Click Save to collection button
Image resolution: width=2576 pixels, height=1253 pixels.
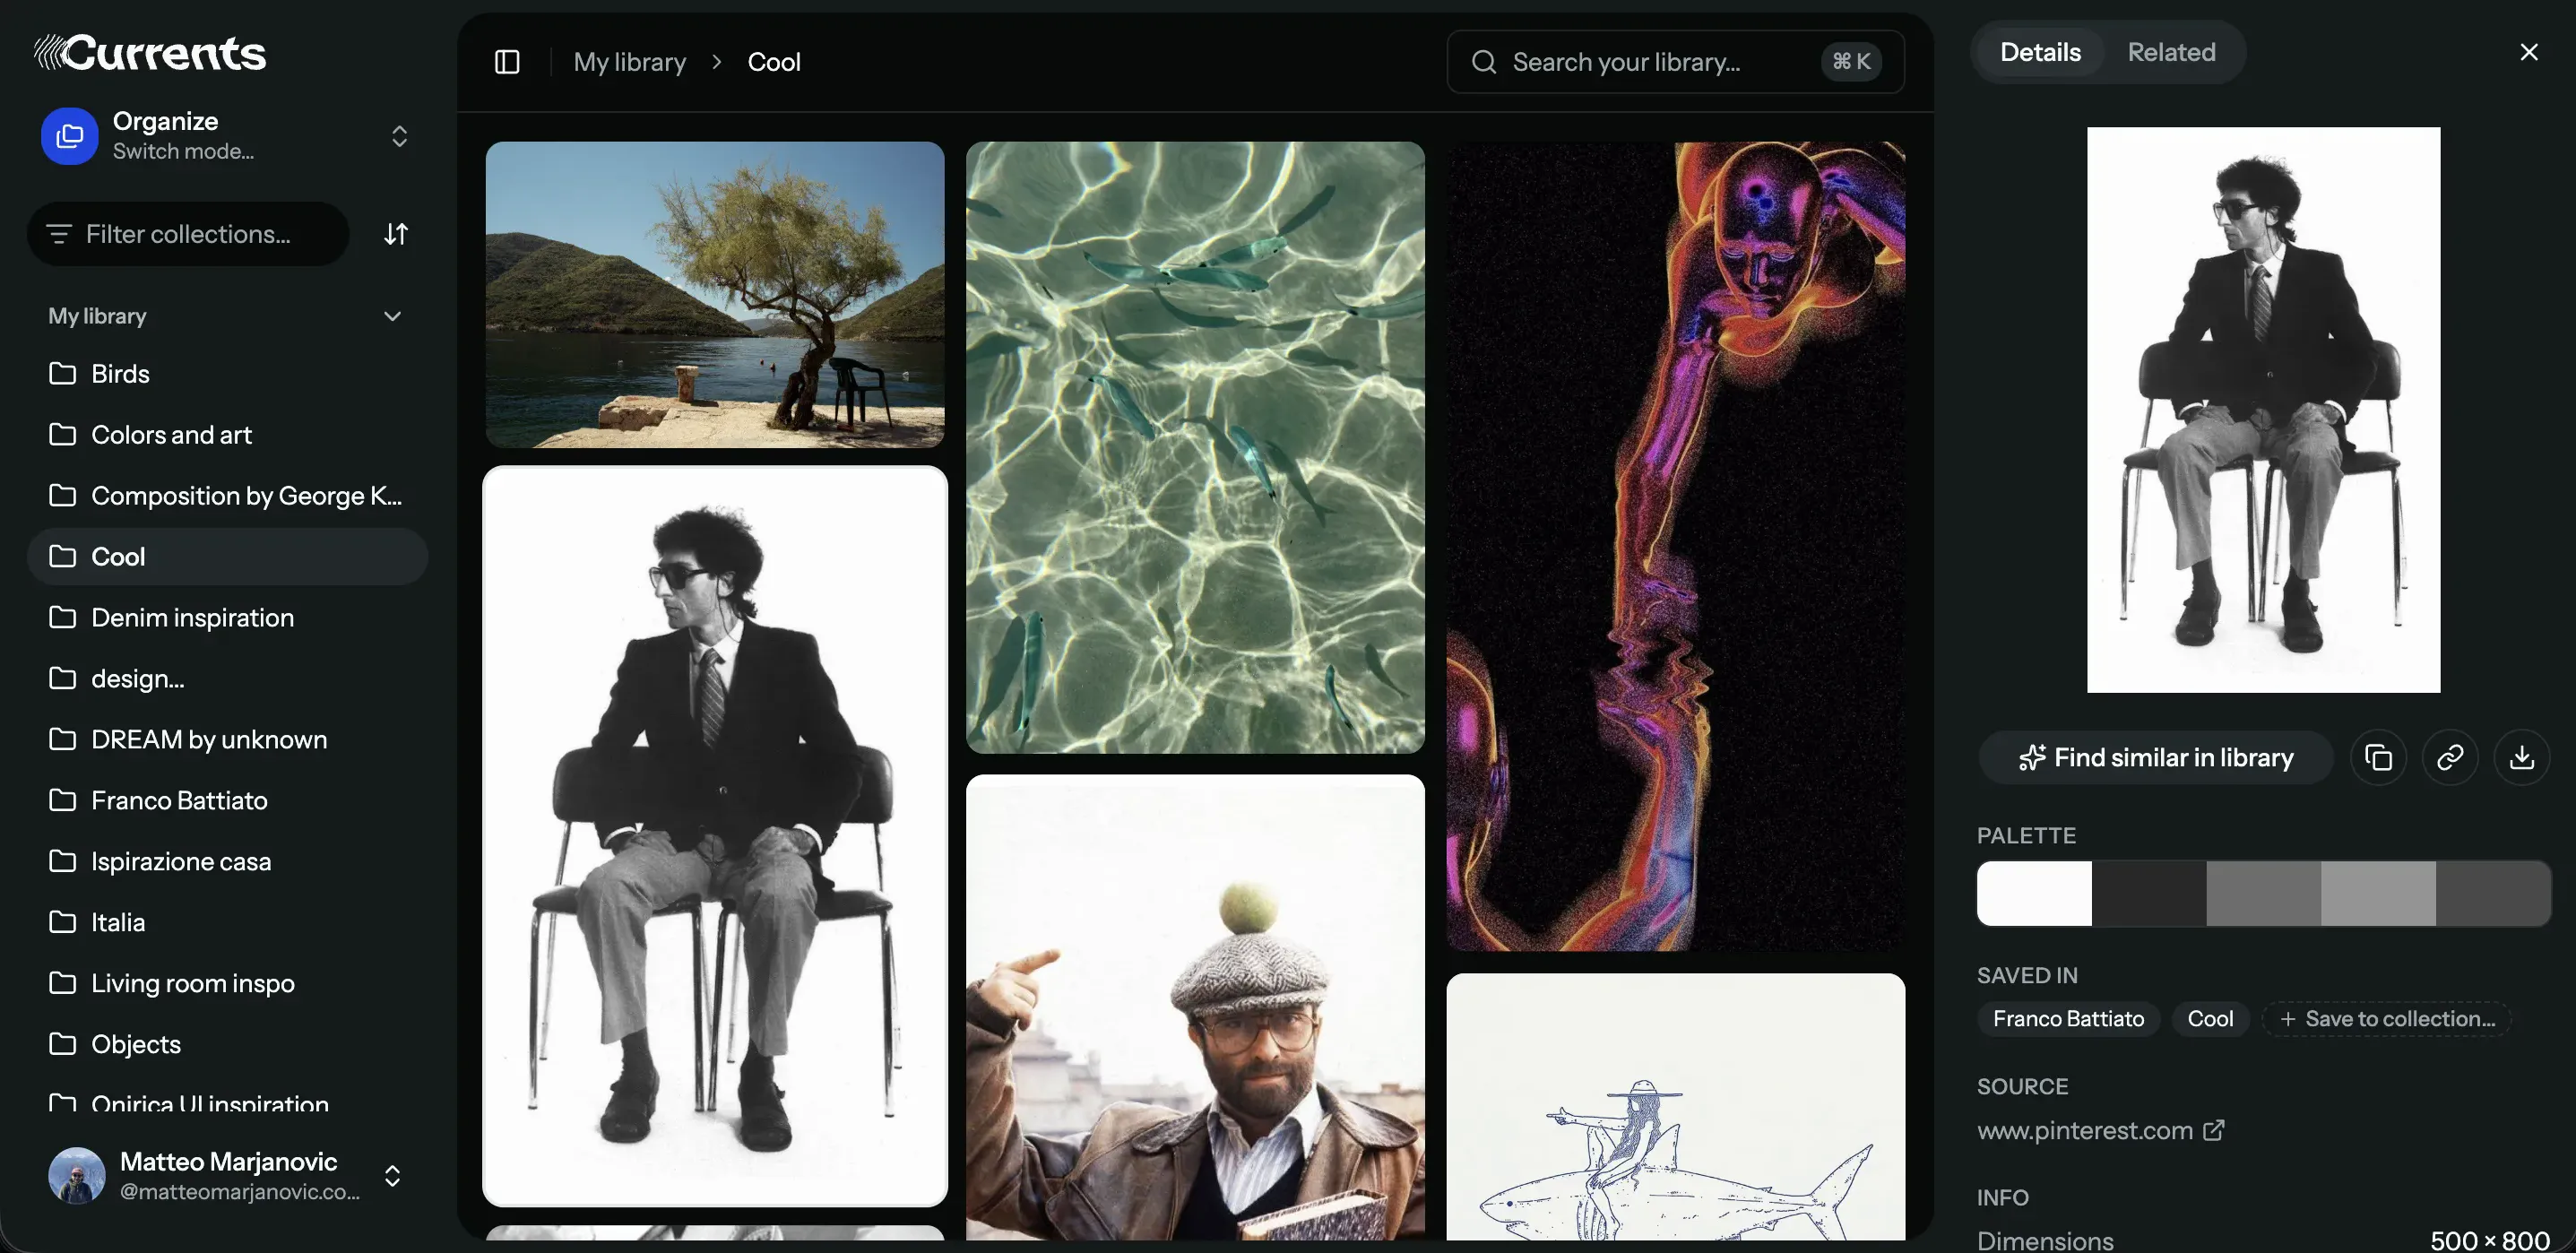pyautogui.click(x=2387, y=1019)
